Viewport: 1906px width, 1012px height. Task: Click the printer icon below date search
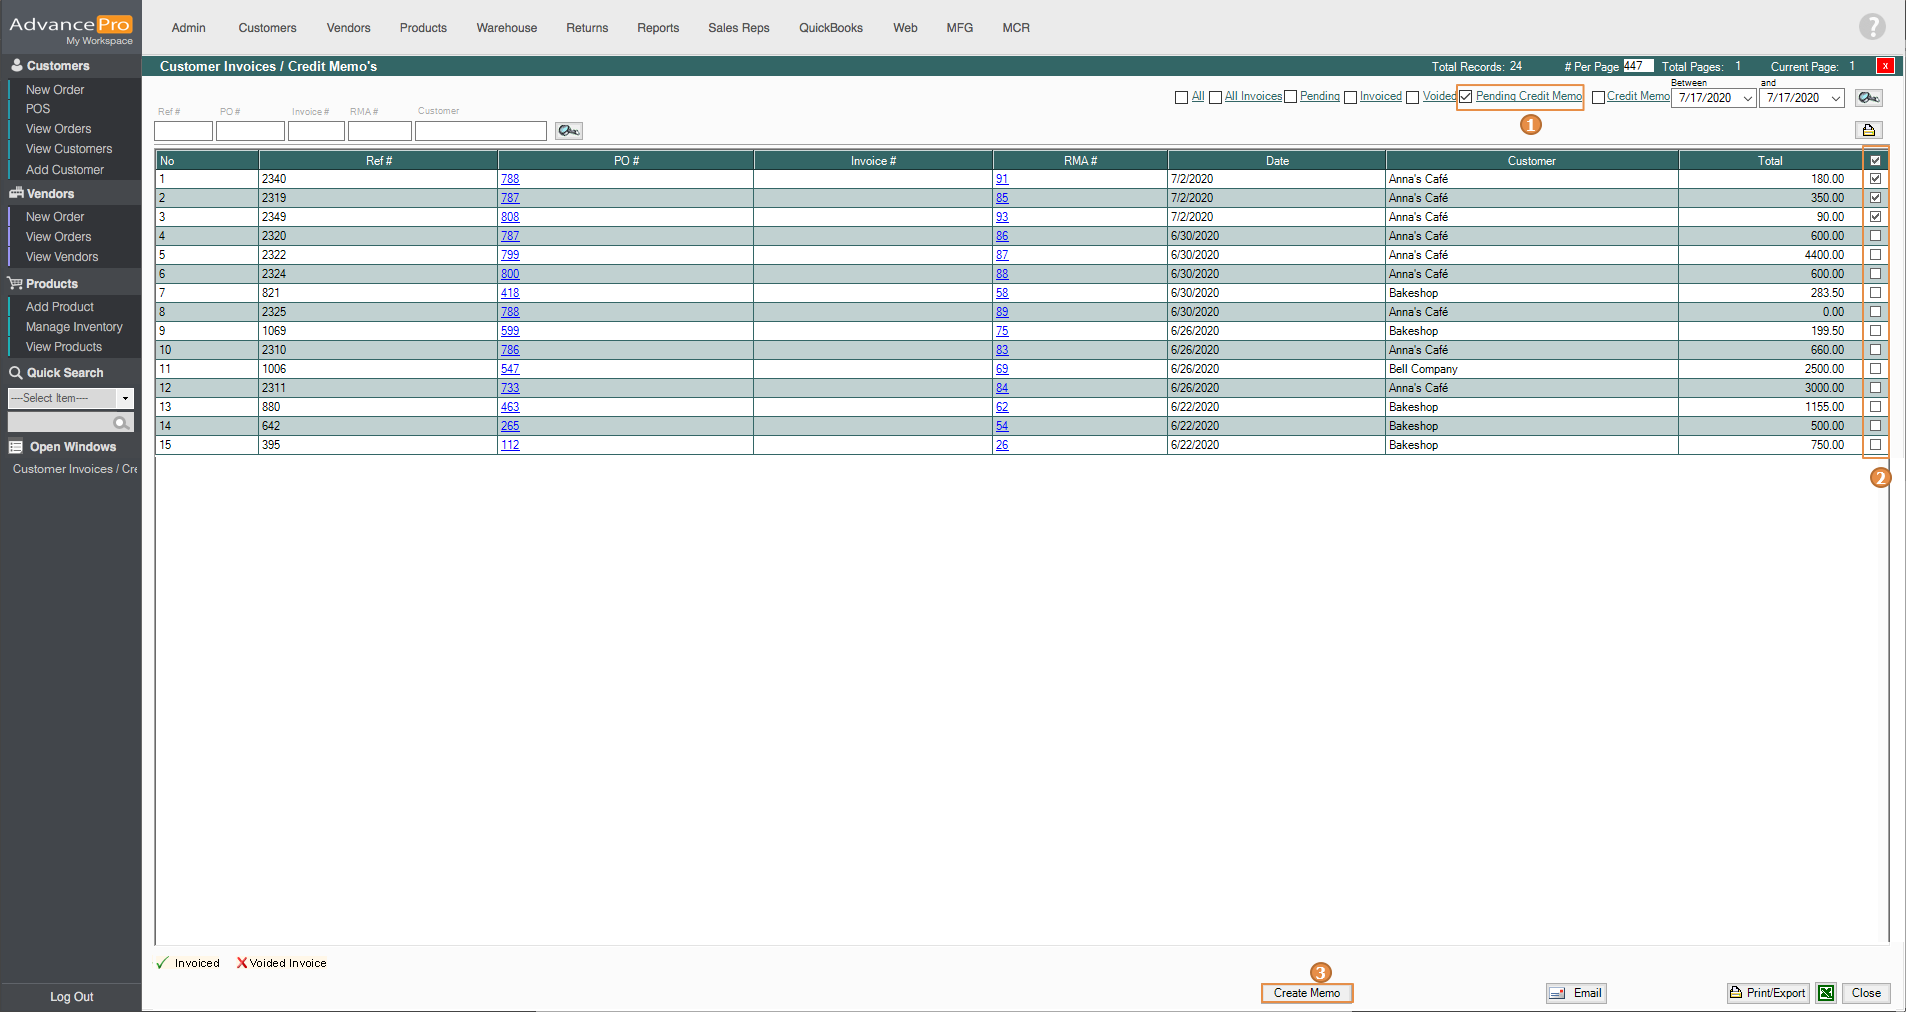1868,130
